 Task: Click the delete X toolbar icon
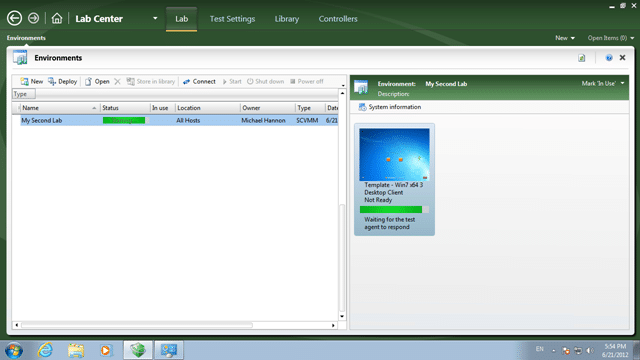coord(118,82)
